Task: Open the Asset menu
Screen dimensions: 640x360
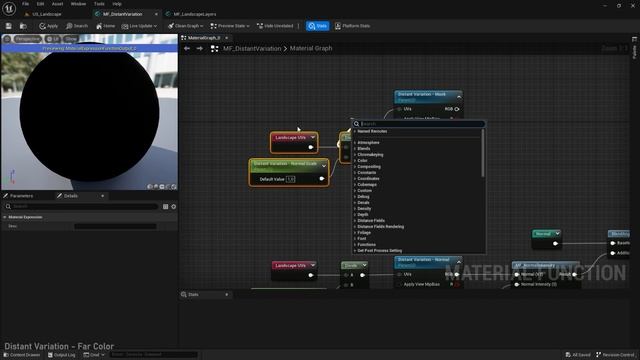Action: click(58, 4)
